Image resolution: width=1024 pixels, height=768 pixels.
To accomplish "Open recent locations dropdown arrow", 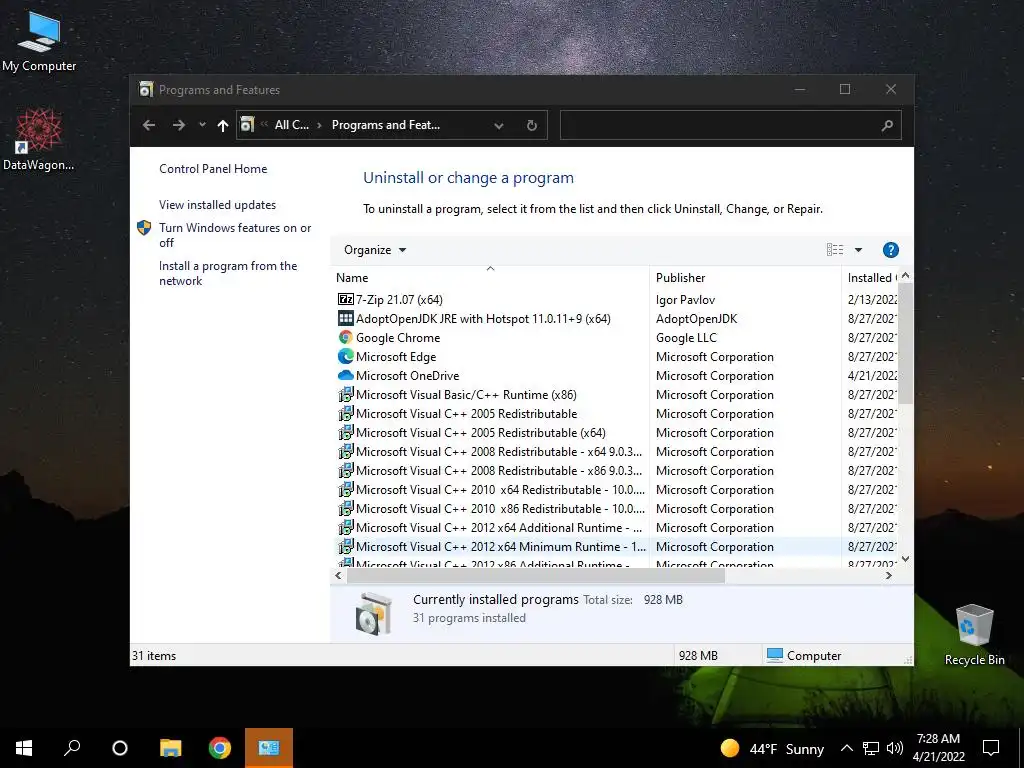I will tap(202, 125).
